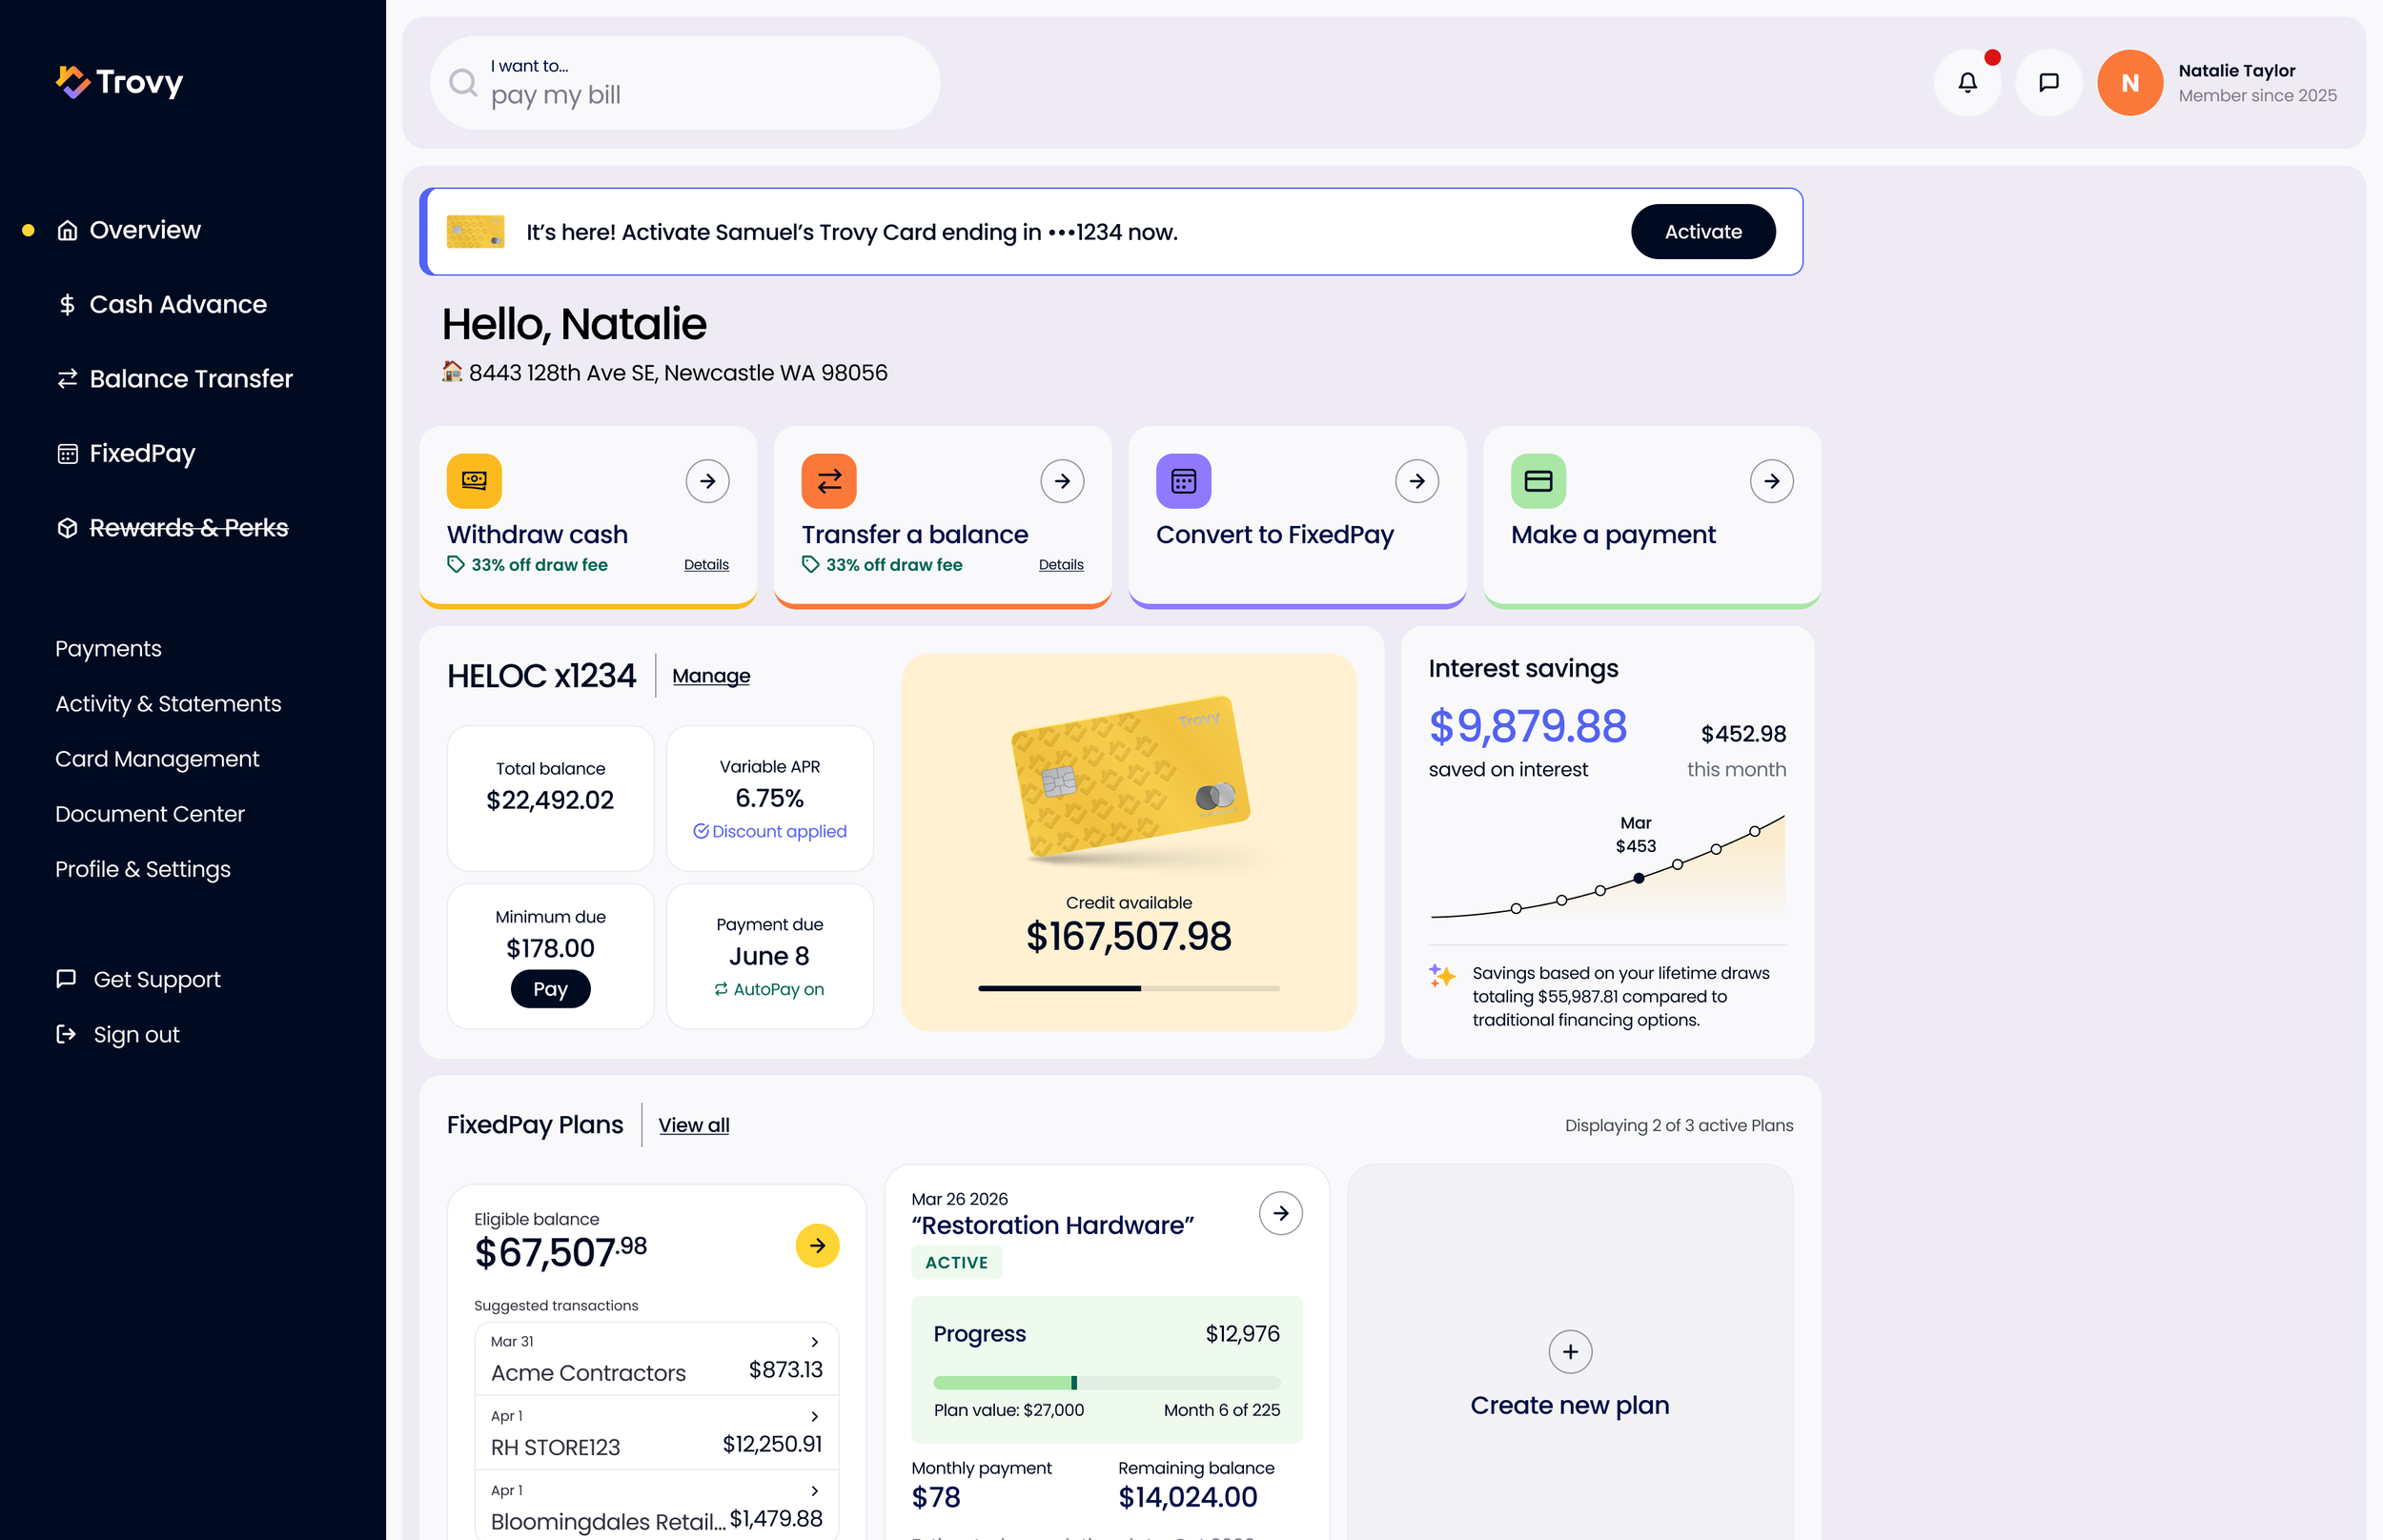Click the Trovy logo
Screen dimensions: 2383x1540
point(119,82)
